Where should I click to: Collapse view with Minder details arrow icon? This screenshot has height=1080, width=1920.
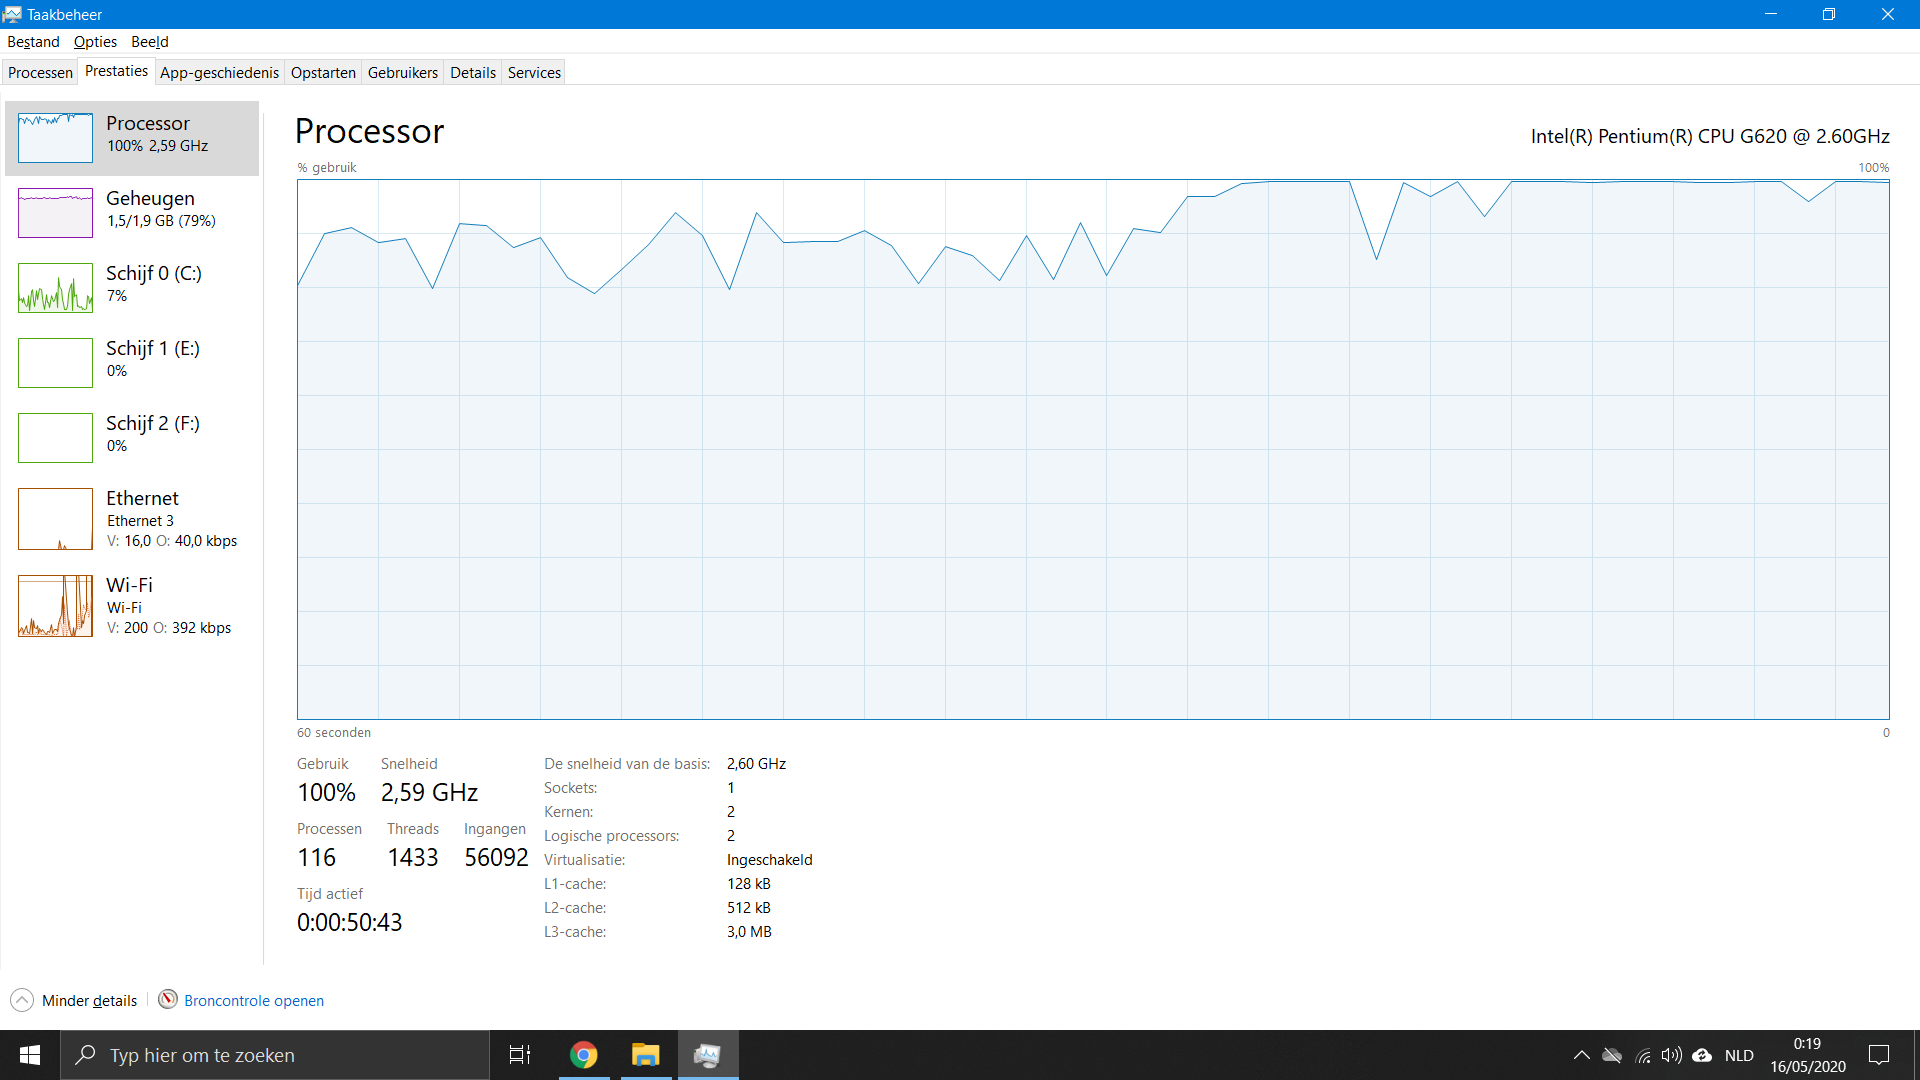click(22, 1000)
